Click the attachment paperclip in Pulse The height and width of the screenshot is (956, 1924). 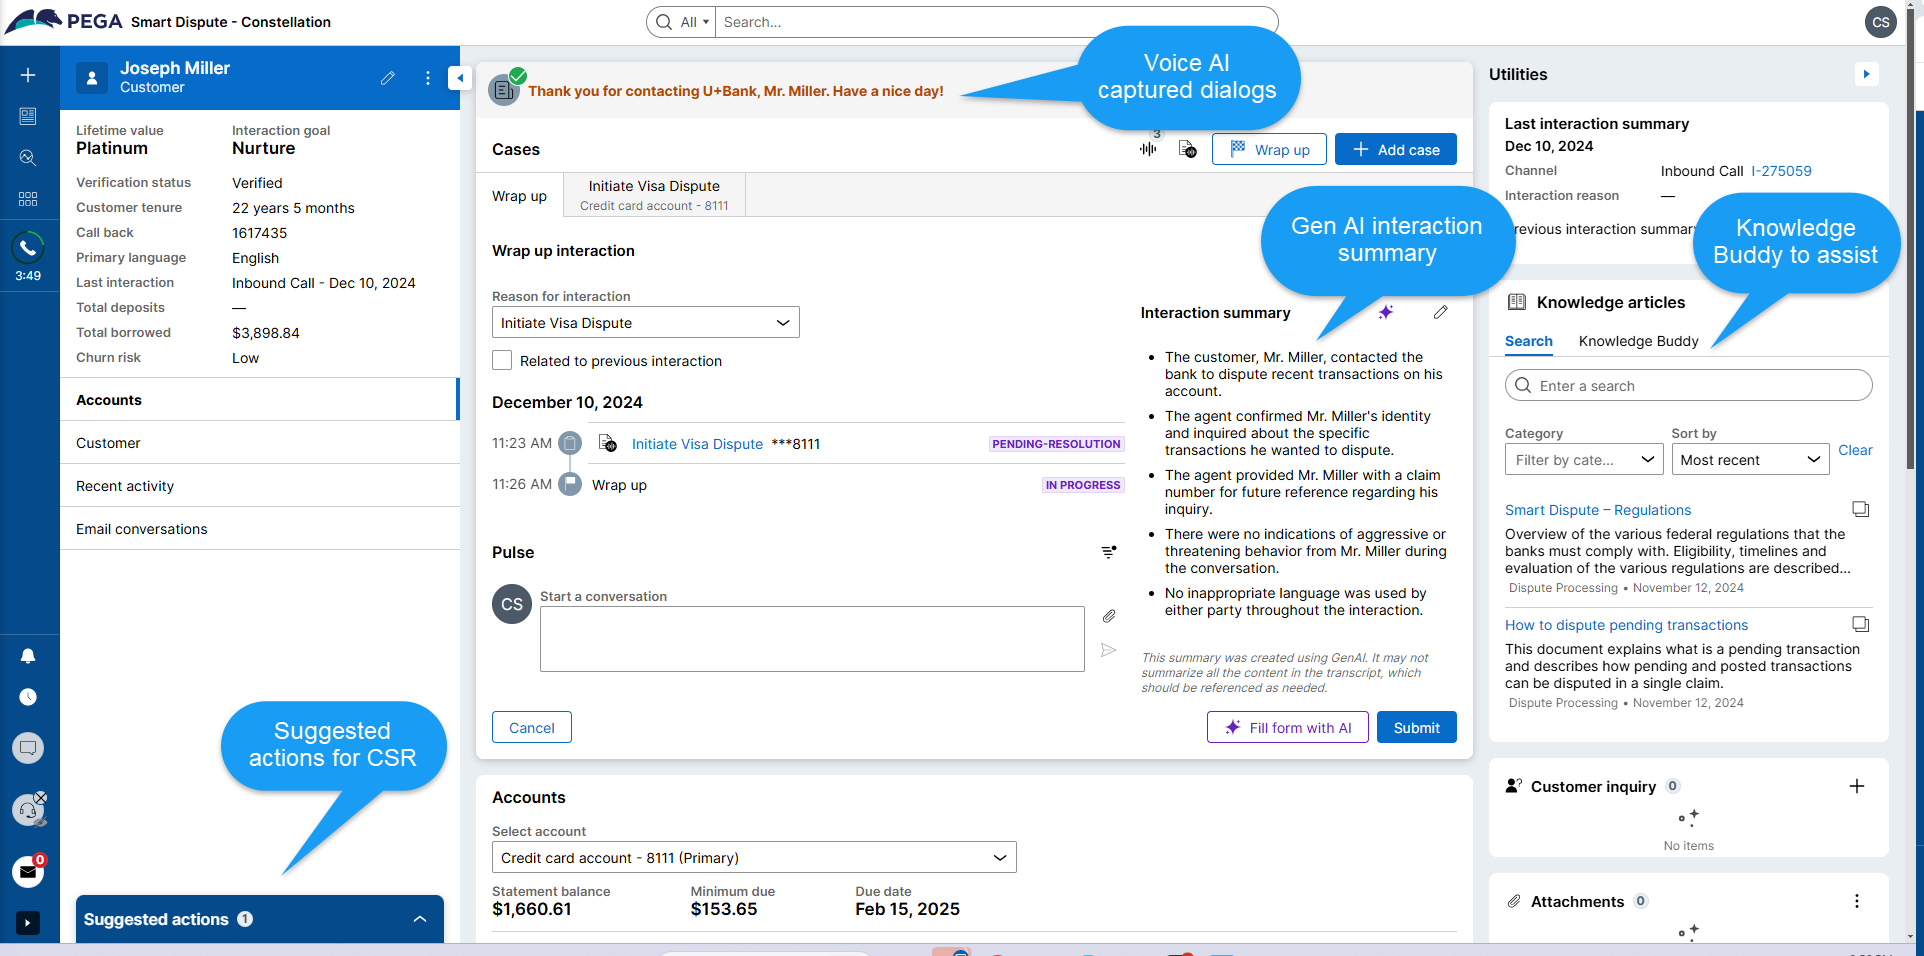[1108, 616]
